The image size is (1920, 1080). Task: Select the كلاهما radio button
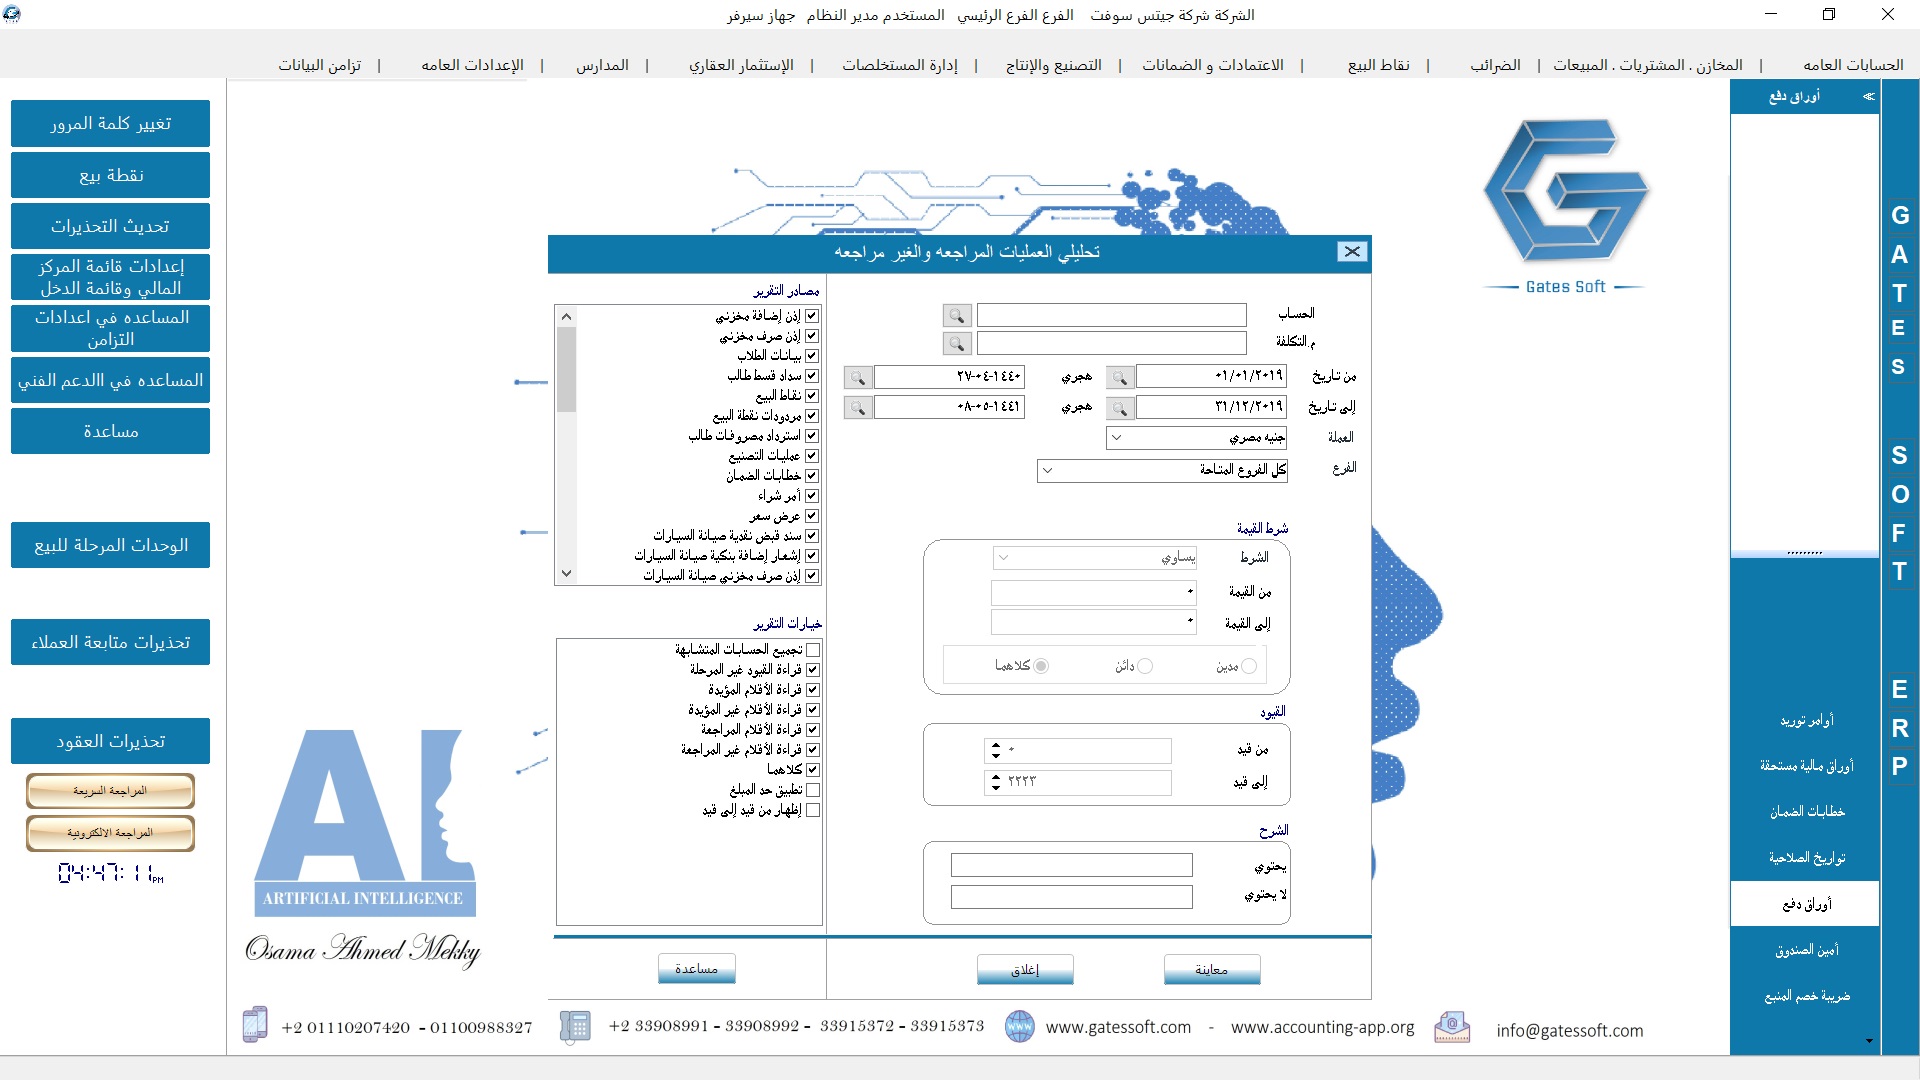click(1041, 666)
